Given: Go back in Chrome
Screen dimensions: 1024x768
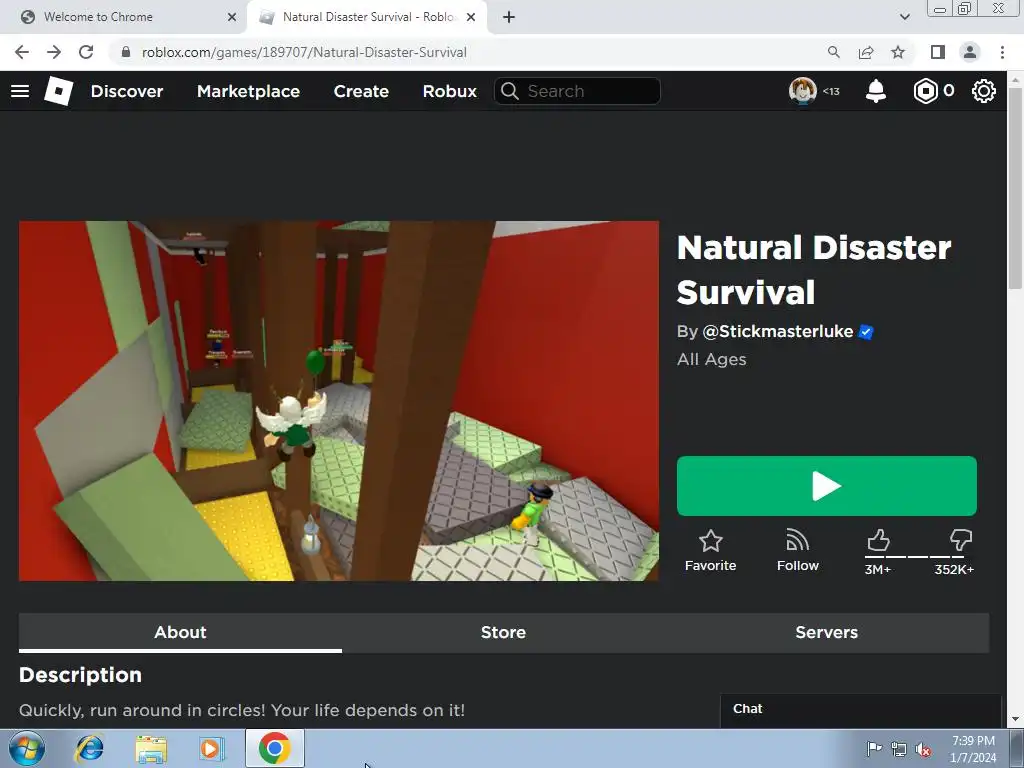Looking at the screenshot, I should click(22, 52).
